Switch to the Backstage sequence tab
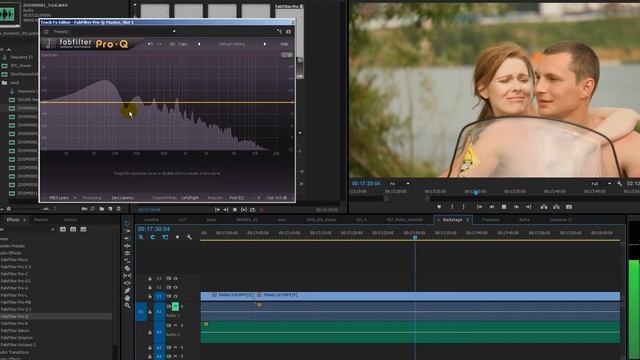Screen dimensions: 640x360 (452, 220)
